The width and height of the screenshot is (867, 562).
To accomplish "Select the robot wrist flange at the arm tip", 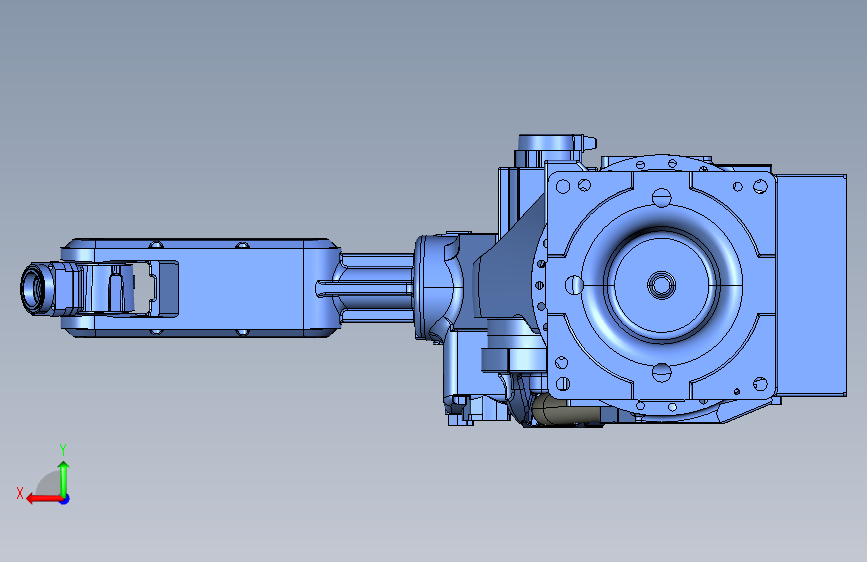I will [x=35, y=289].
